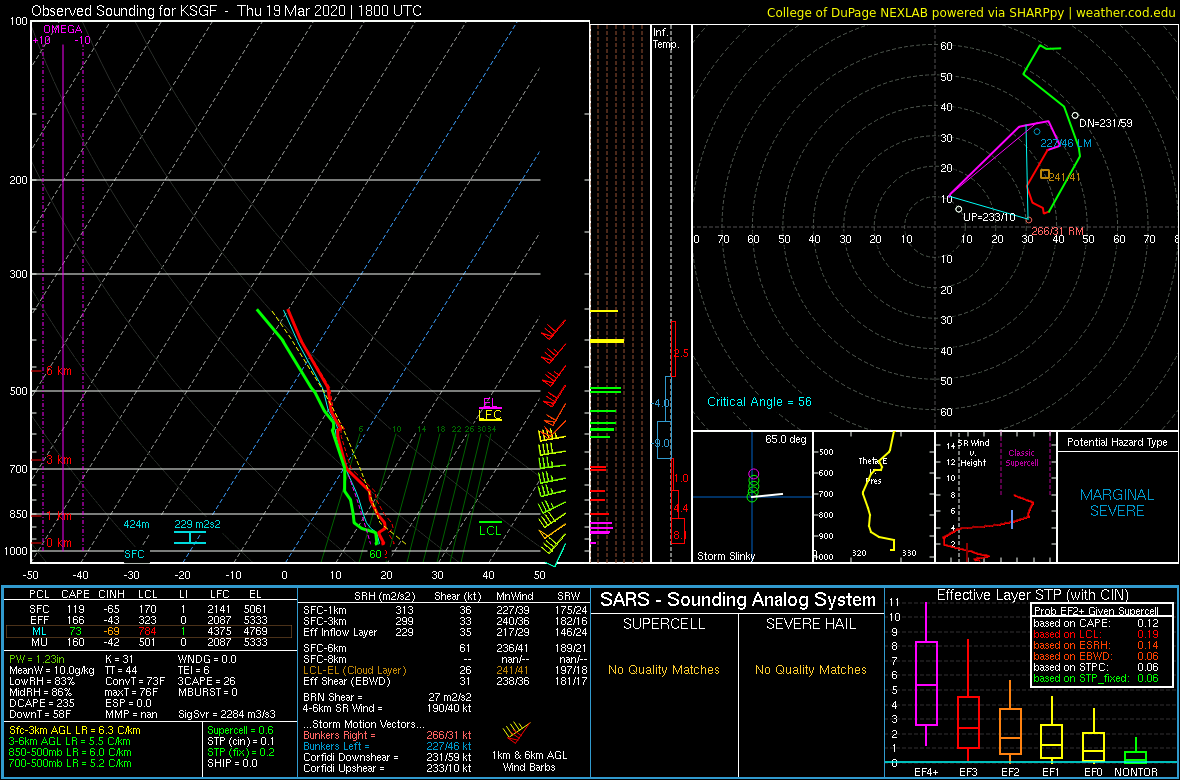The height and width of the screenshot is (780, 1180).
Task: Click the 'Corfidi Downshear = 231/59 kt' line
Action: pos(388,757)
